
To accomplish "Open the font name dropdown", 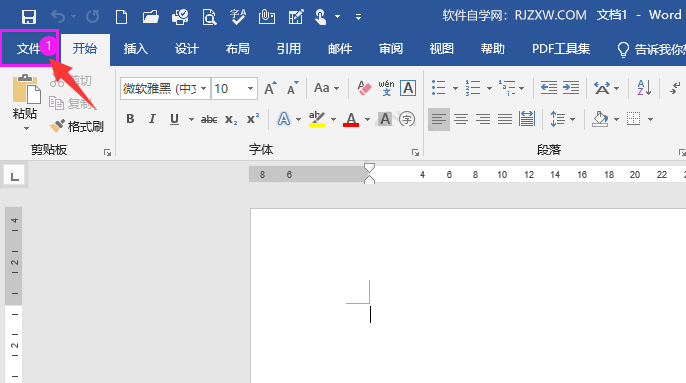I will click(x=203, y=88).
